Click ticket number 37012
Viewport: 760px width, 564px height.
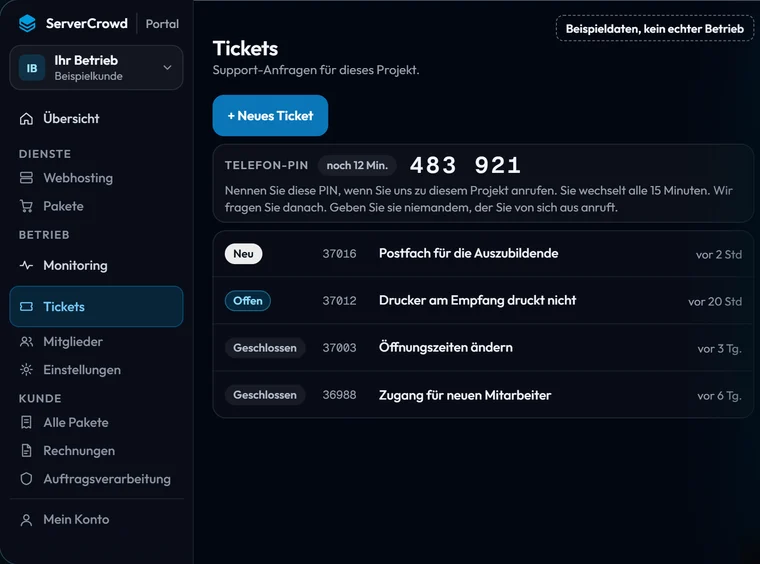click(x=339, y=301)
